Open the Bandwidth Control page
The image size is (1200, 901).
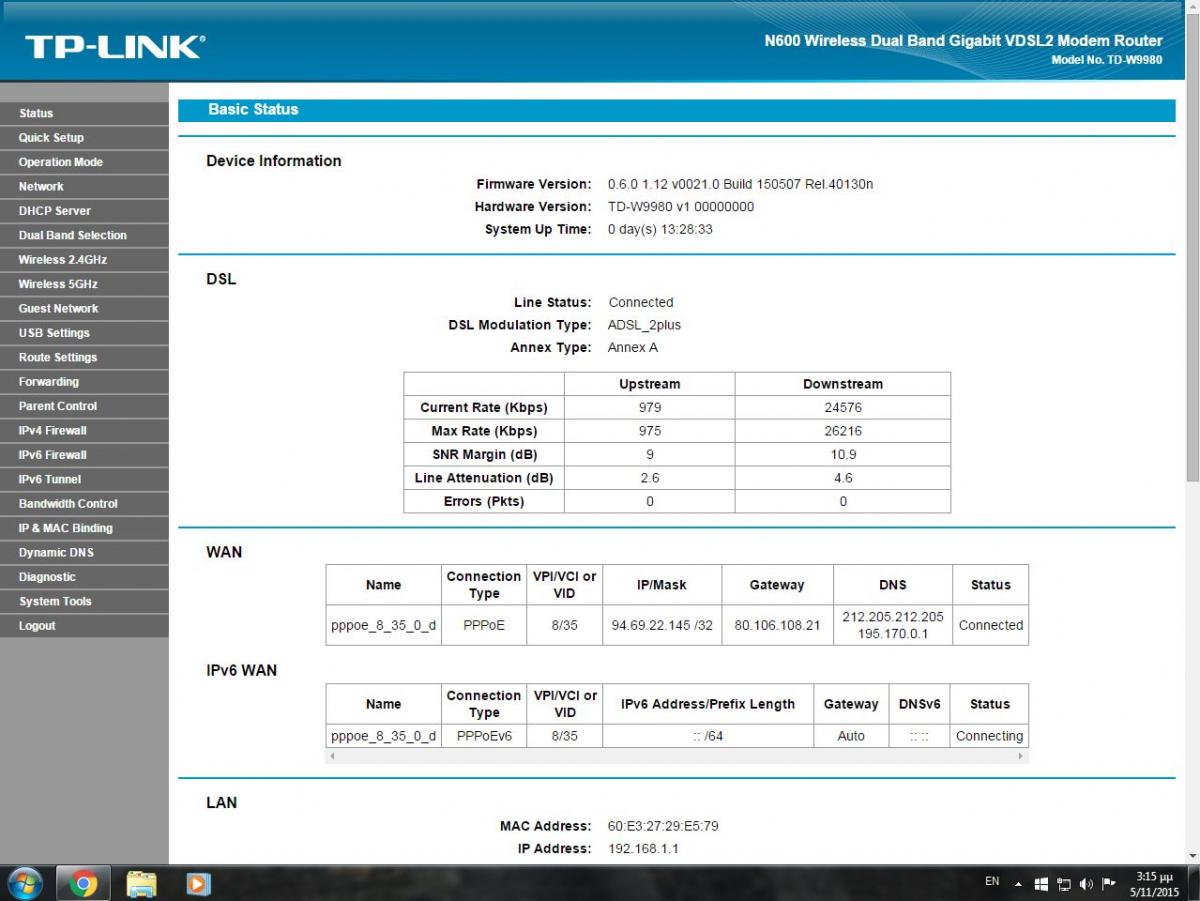click(x=68, y=504)
